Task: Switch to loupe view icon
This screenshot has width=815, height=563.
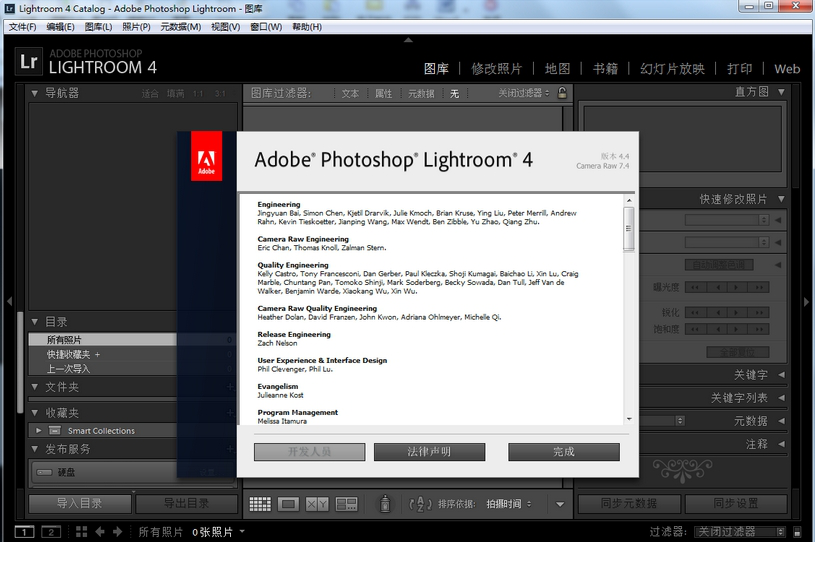Action: coord(288,504)
